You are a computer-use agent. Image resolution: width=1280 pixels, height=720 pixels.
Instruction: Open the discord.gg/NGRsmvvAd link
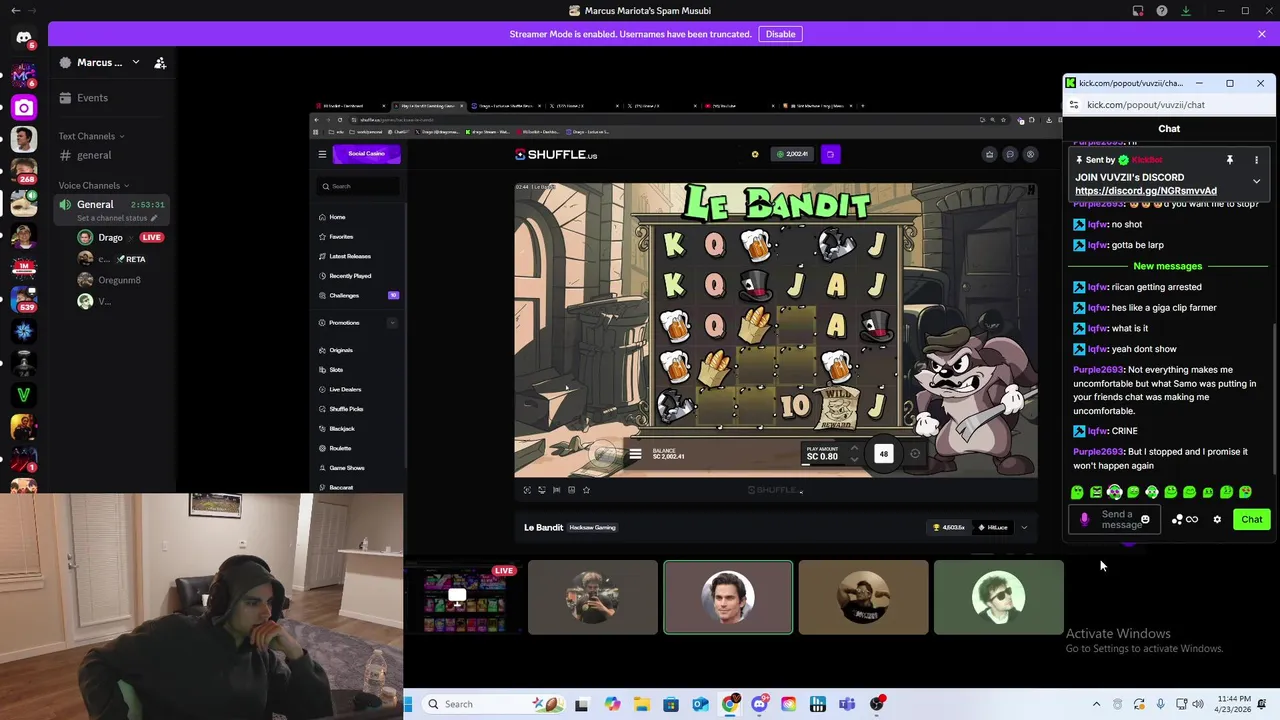pyautogui.click(x=1146, y=191)
